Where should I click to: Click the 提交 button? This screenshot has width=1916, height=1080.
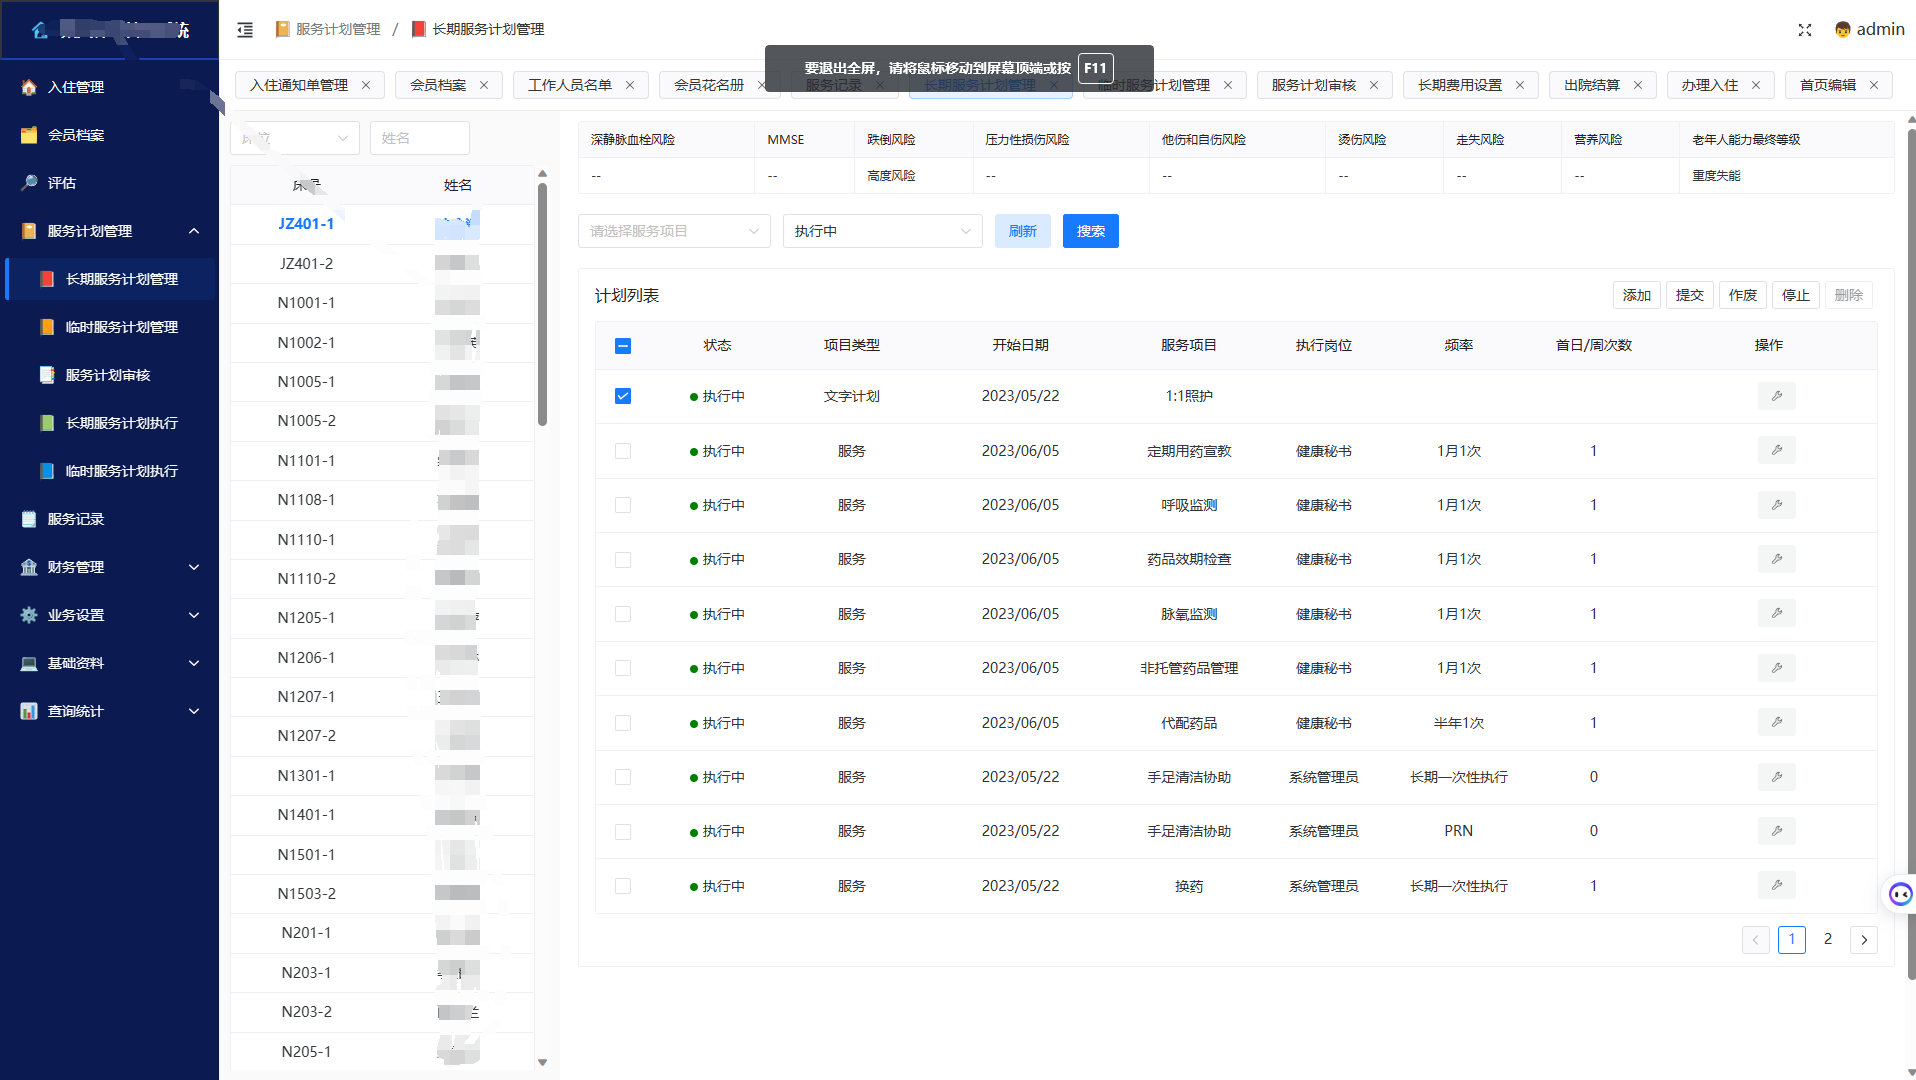tap(1689, 295)
